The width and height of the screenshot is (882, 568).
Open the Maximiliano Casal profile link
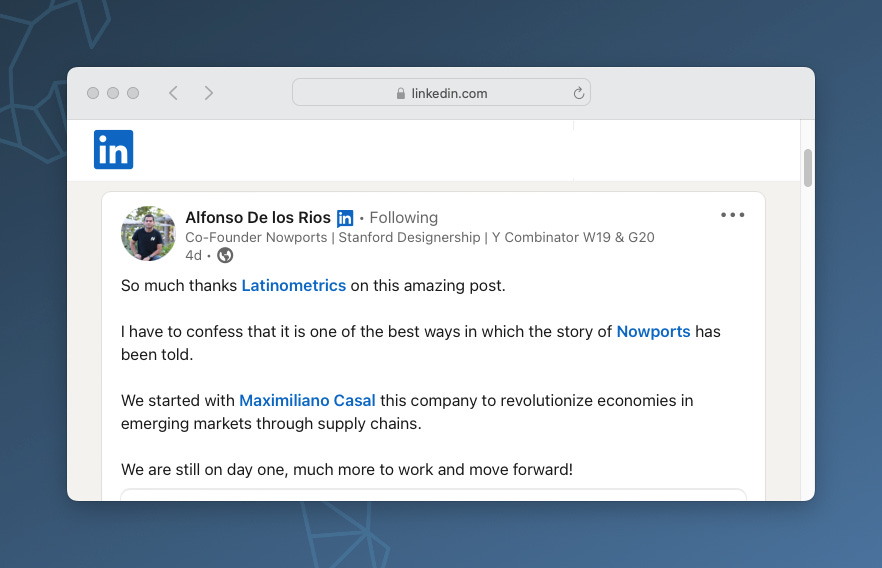(307, 400)
